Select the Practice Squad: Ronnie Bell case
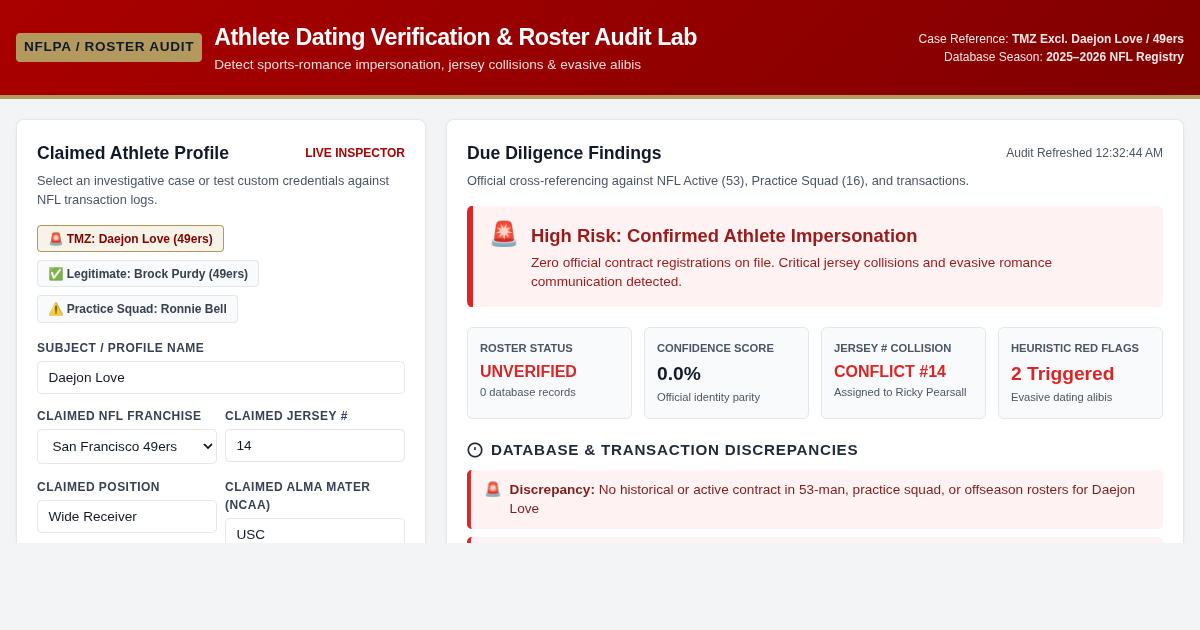Image resolution: width=1200 pixels, height=630 pixels. tap(137, 309)
